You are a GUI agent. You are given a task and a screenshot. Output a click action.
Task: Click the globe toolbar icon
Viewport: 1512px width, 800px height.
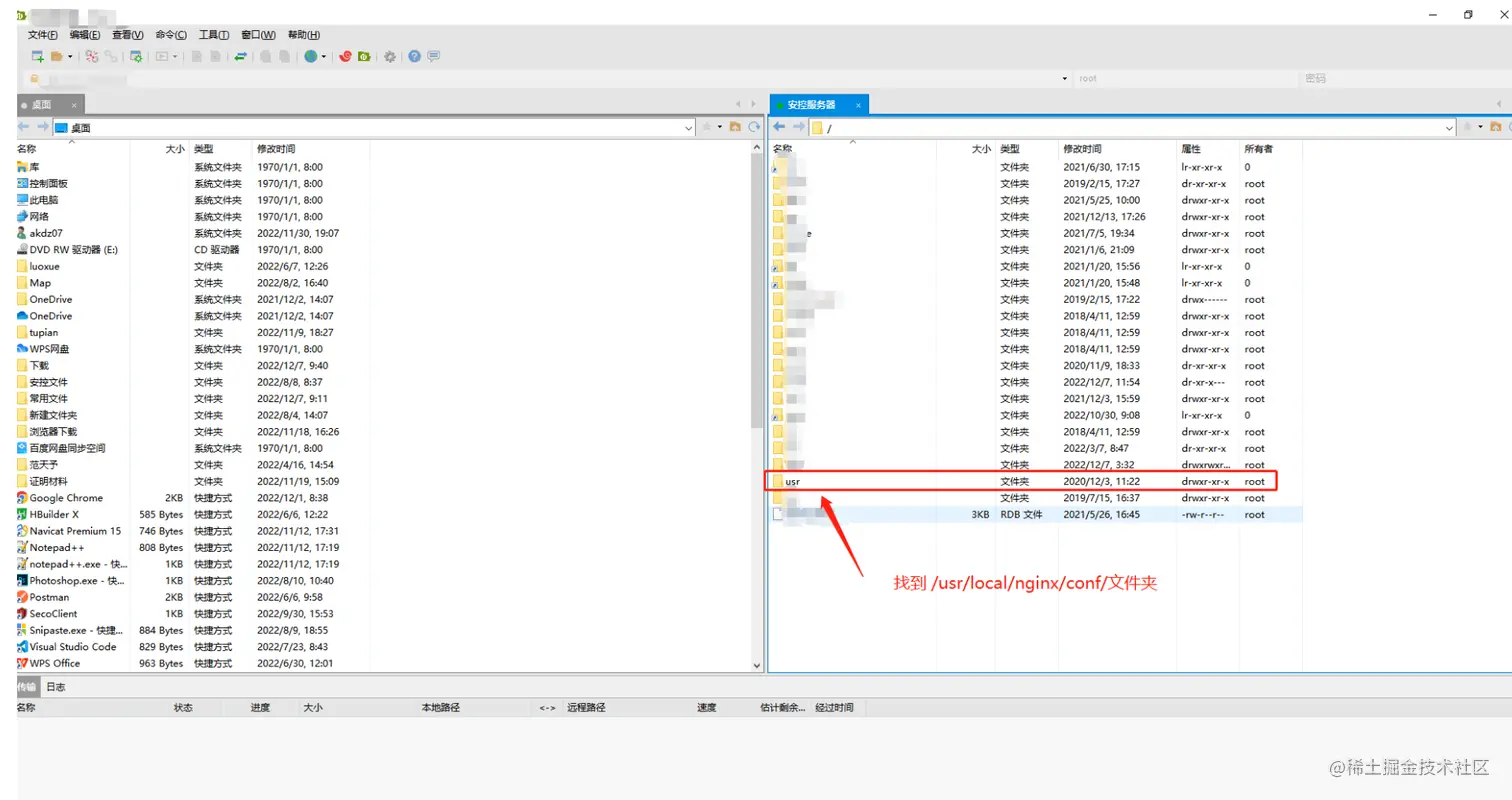311,57
